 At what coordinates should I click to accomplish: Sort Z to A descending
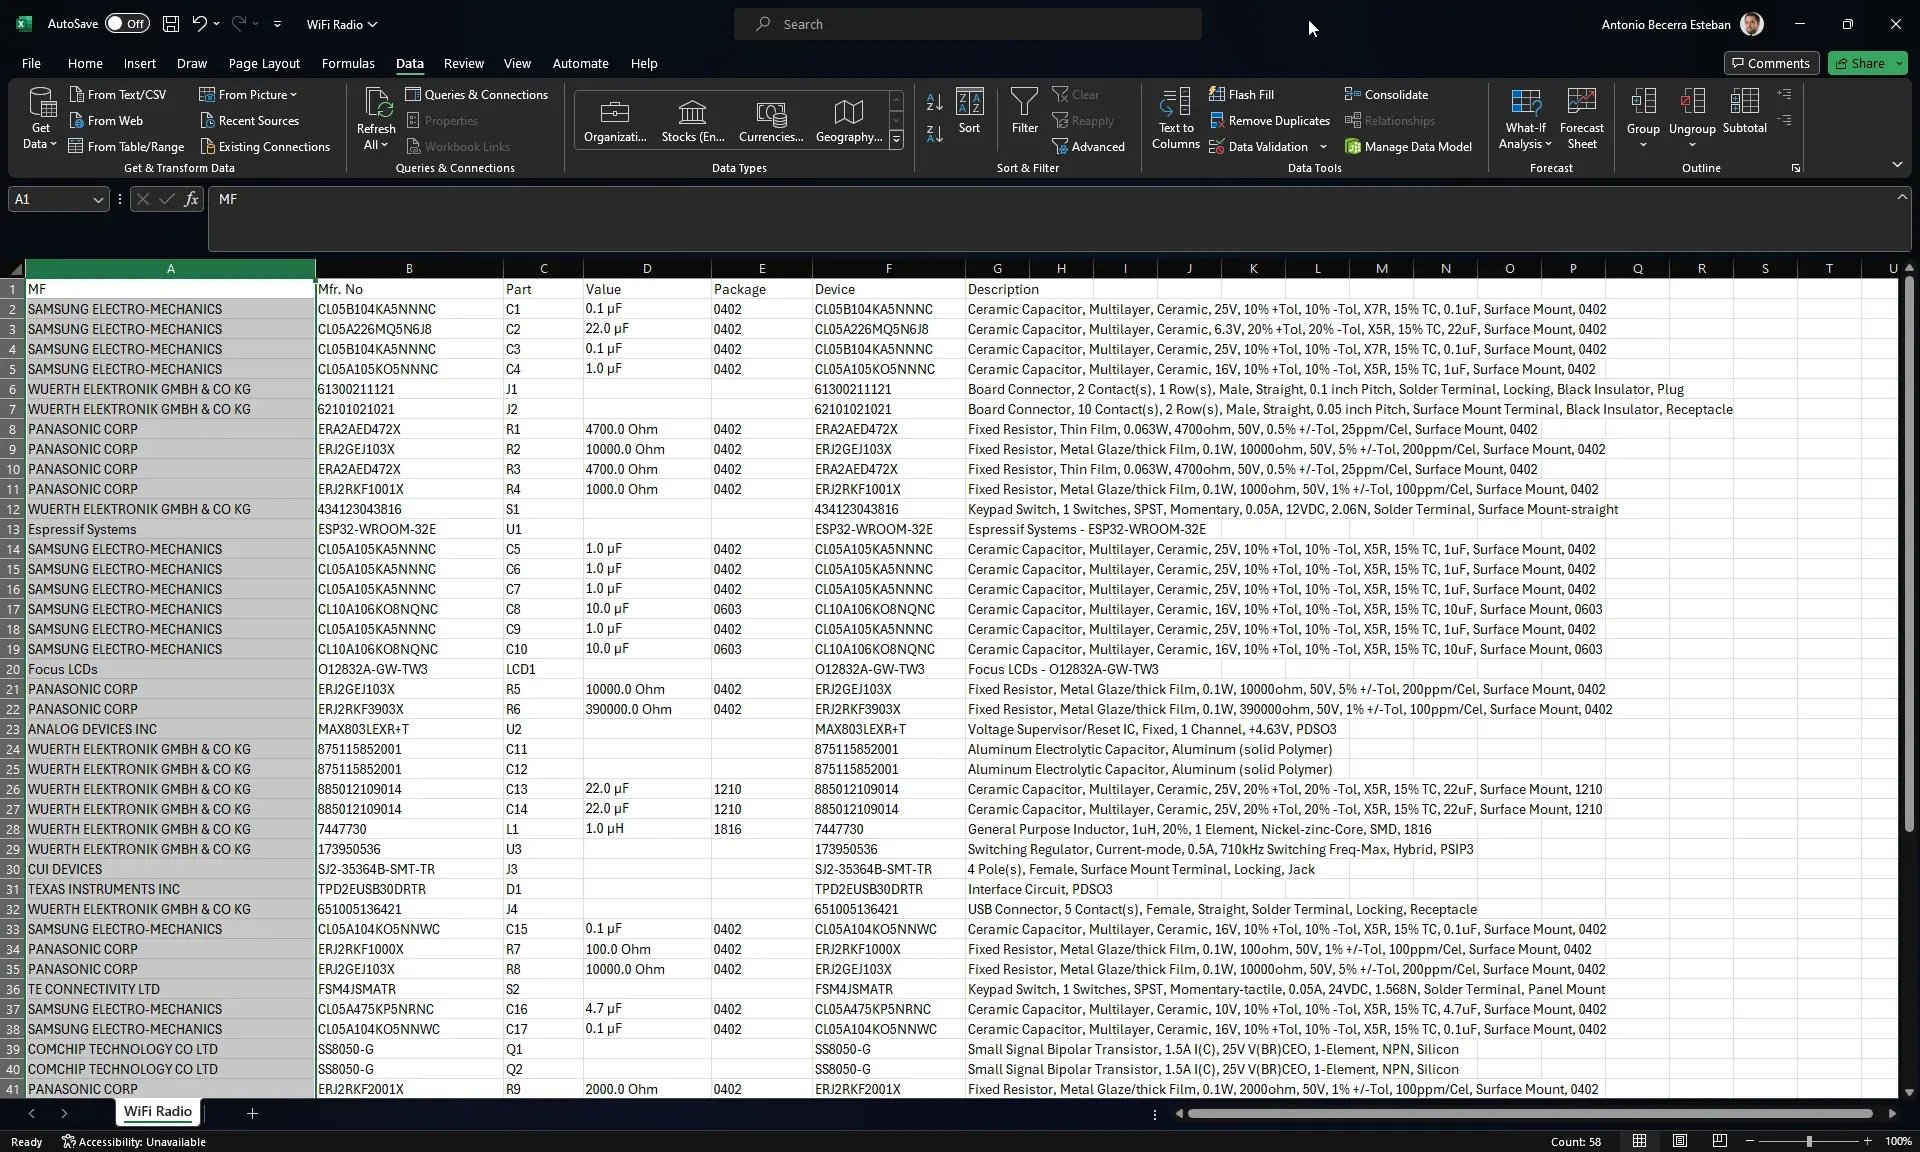[x=934, y=133]
